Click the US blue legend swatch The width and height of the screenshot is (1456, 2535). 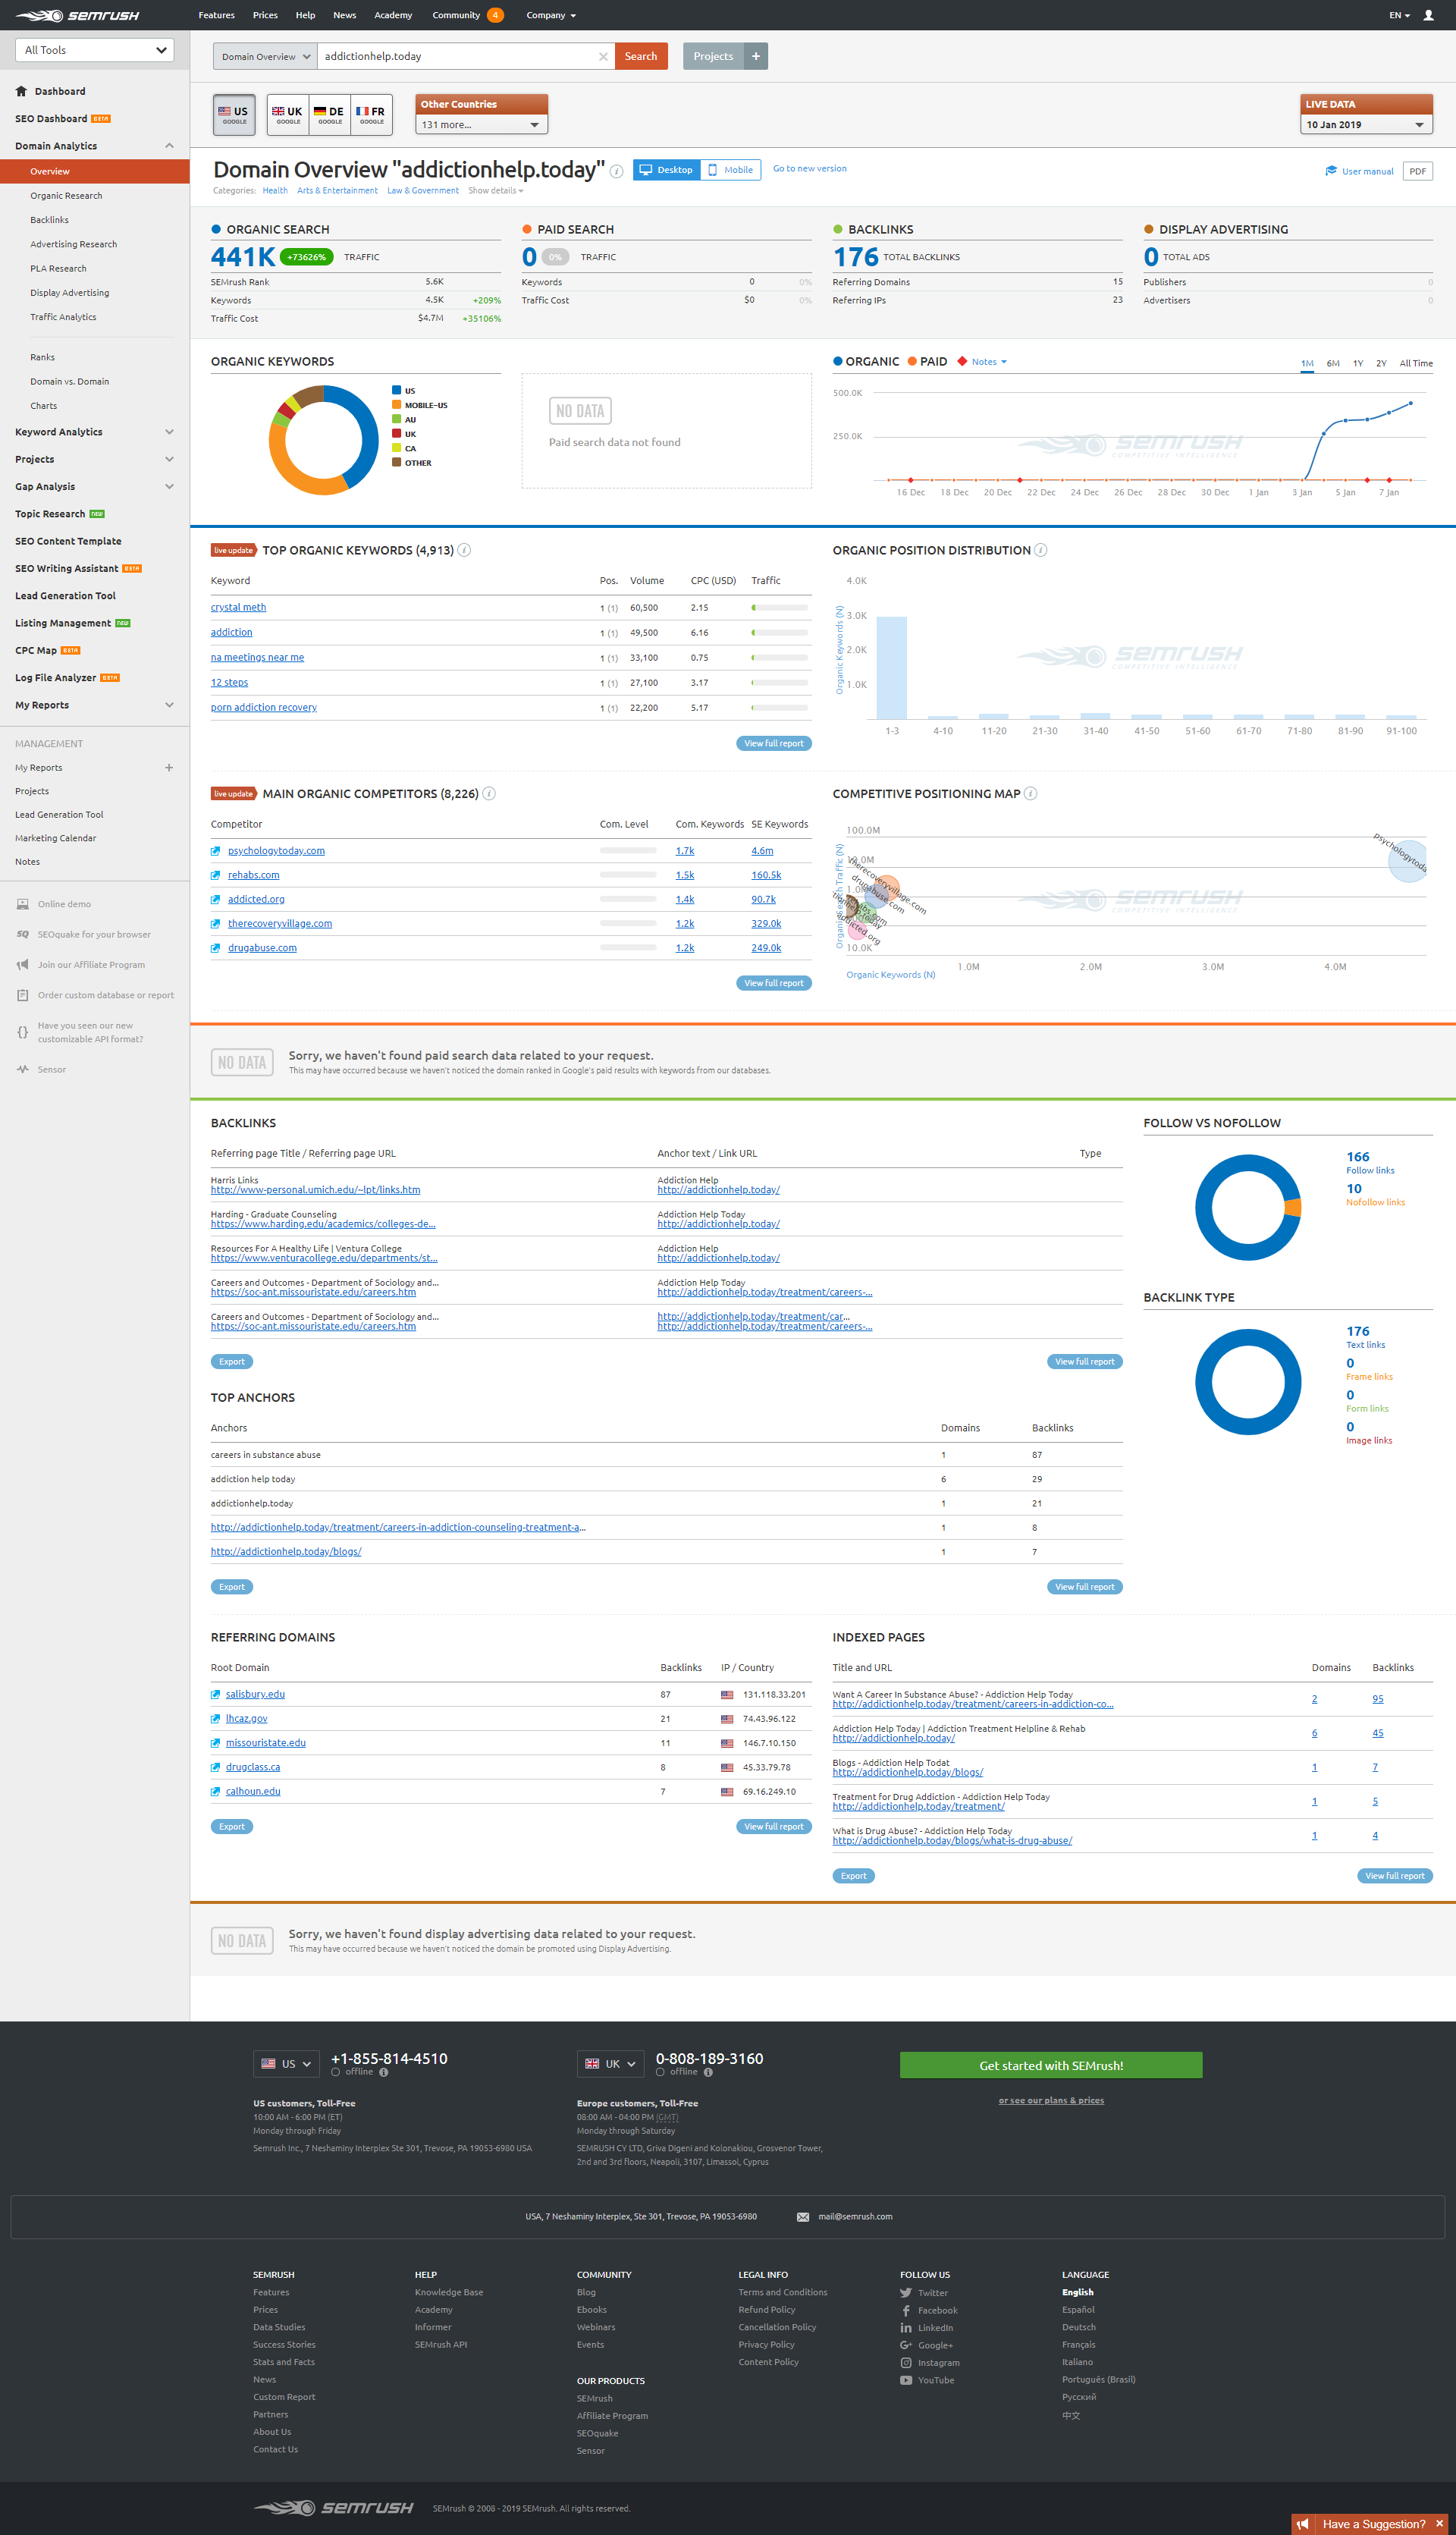(396, 390)
